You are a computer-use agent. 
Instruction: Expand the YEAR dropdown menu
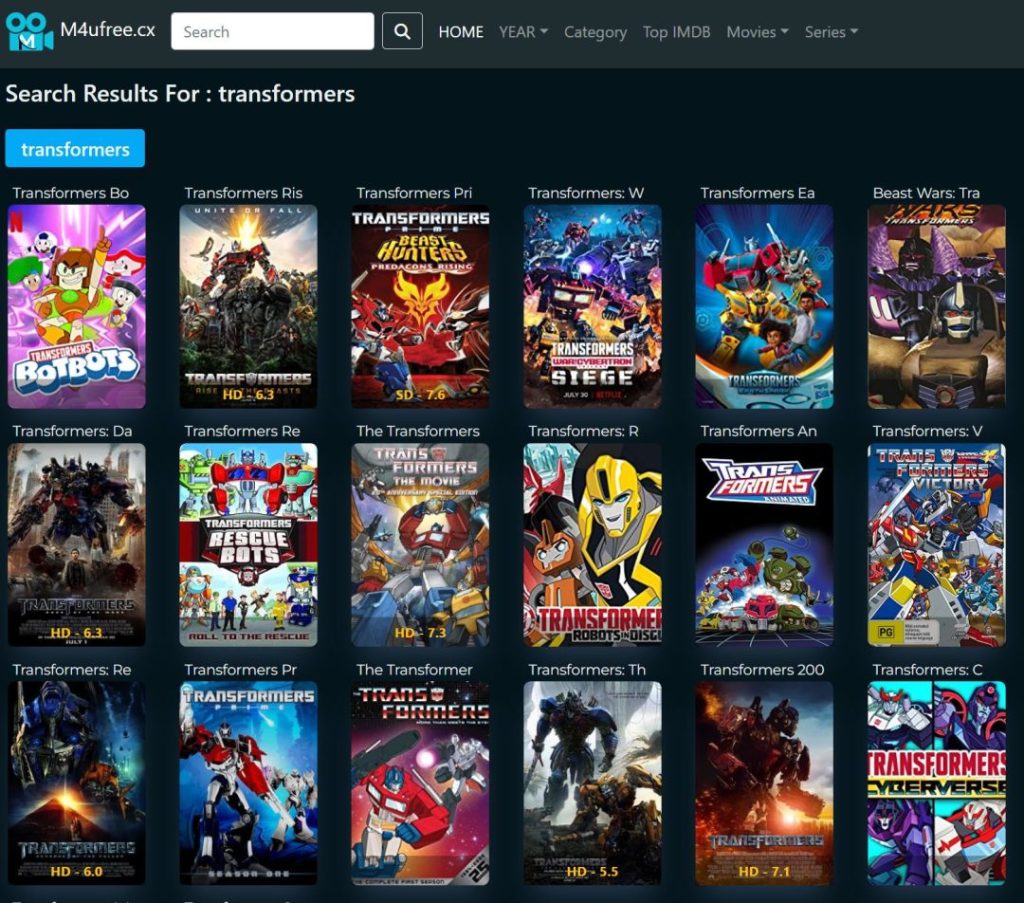pos(523,32)
